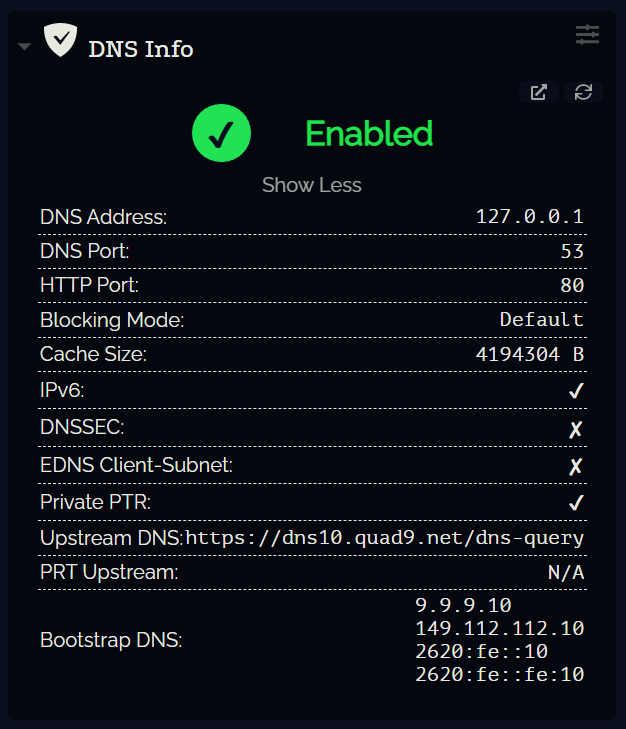Click bootstrap DNS entry 2620:fe::fe:10
The height and width of the screenshot is (729, 626).
[499, 674]
